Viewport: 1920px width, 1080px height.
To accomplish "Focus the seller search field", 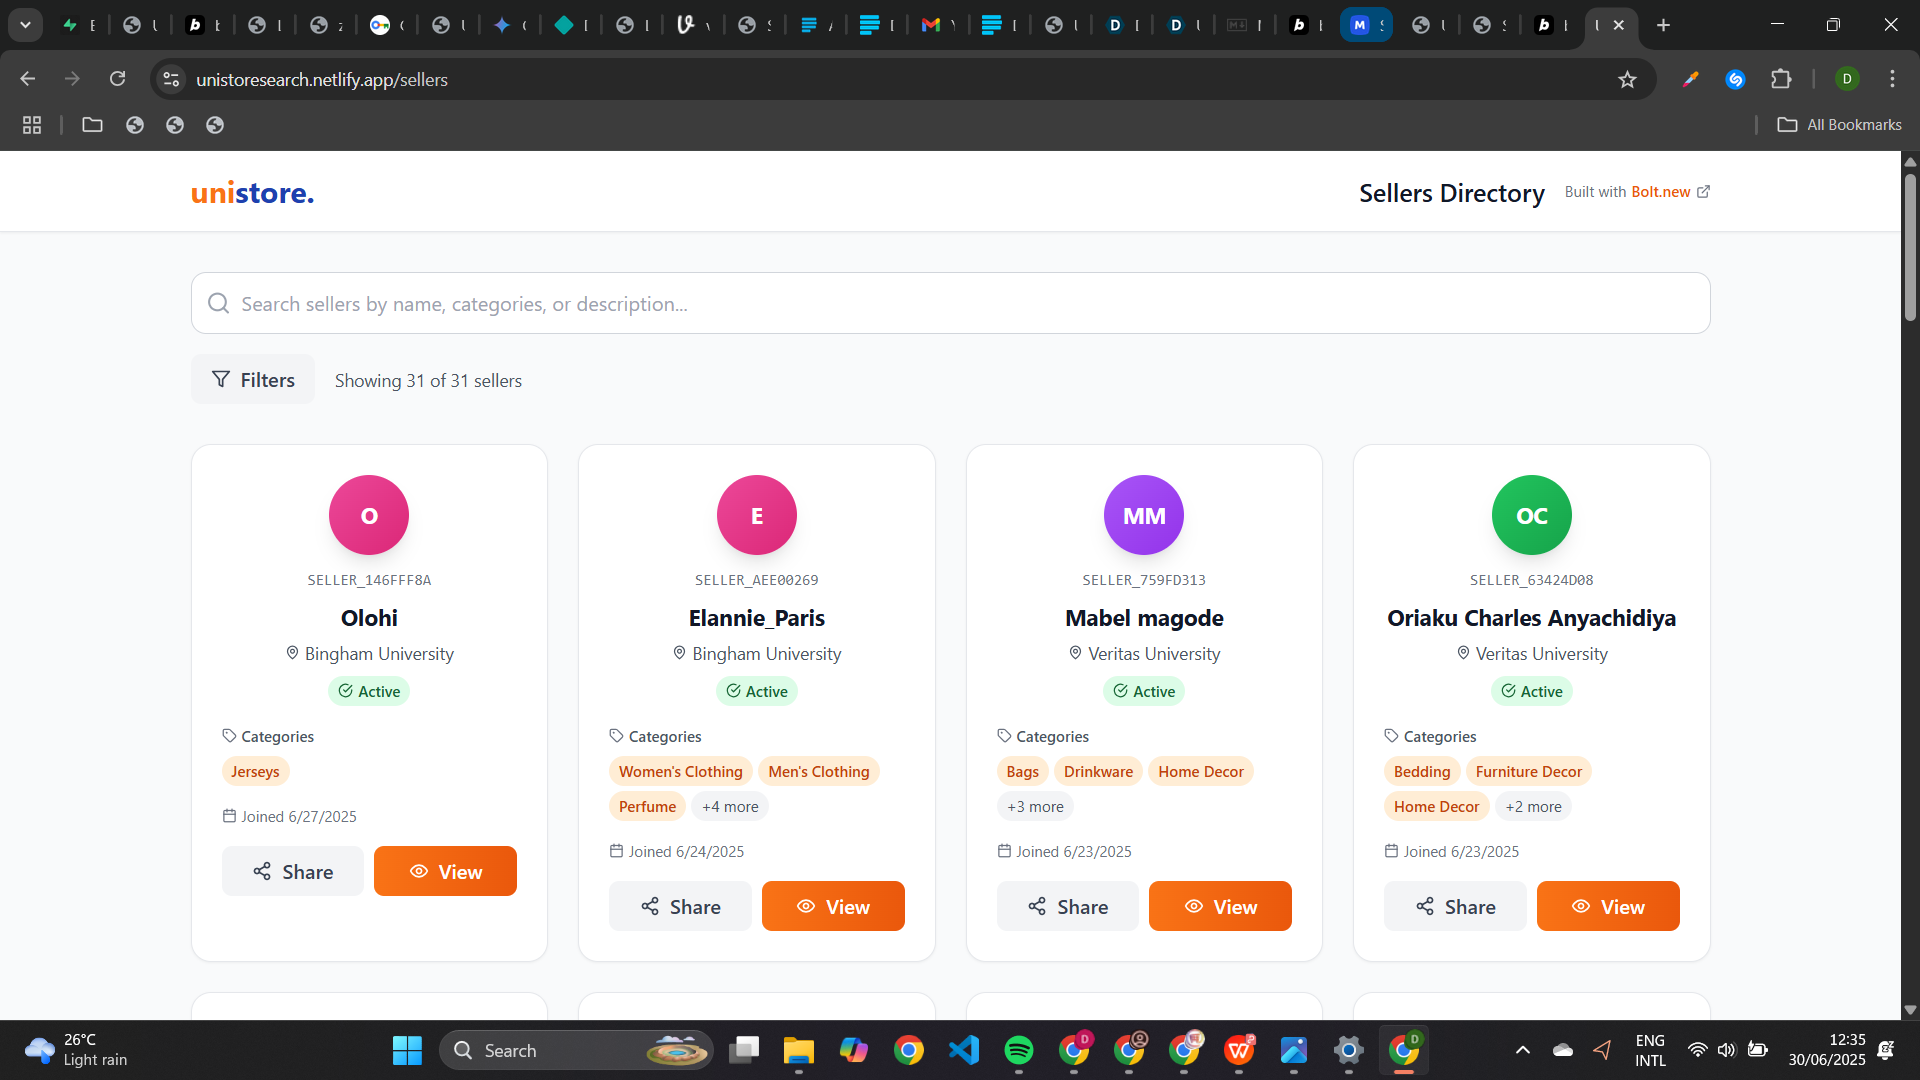I will click(950, 304).
